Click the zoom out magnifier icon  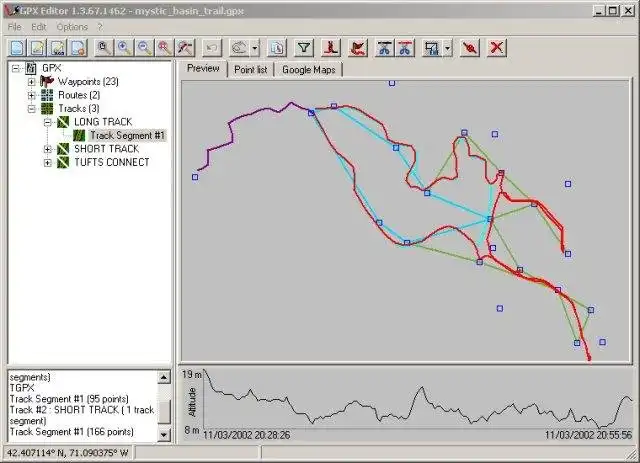coord(144,48)
